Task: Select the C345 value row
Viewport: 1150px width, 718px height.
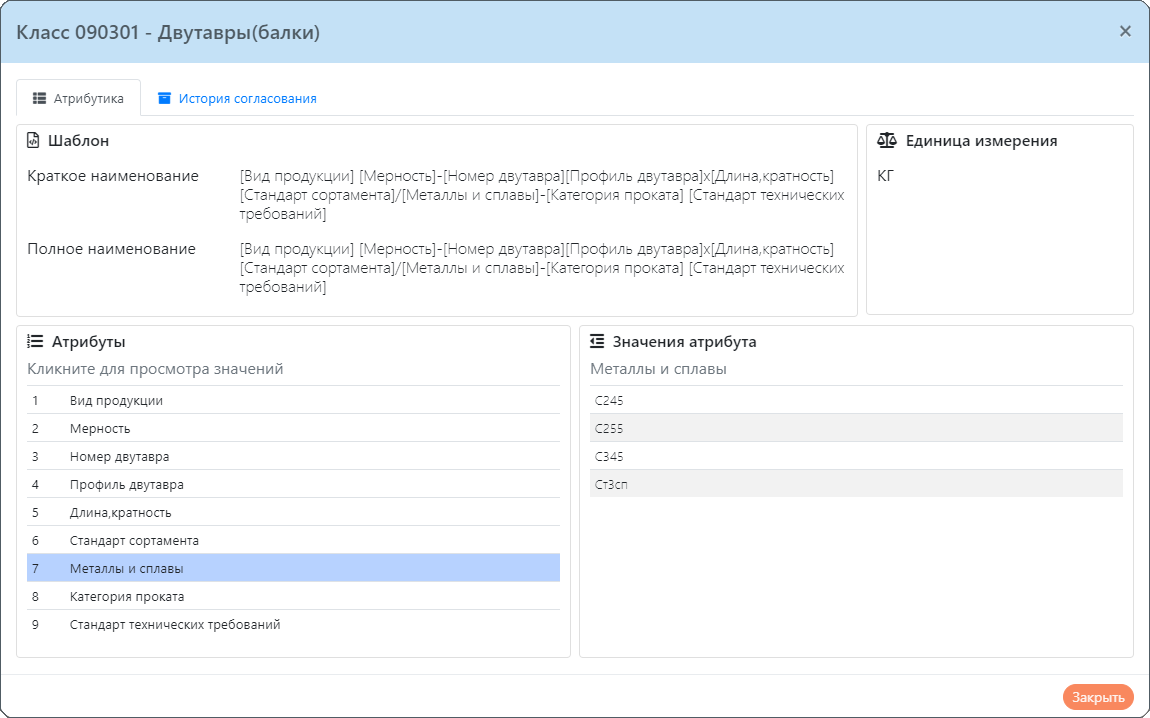Action: [609, 457]
